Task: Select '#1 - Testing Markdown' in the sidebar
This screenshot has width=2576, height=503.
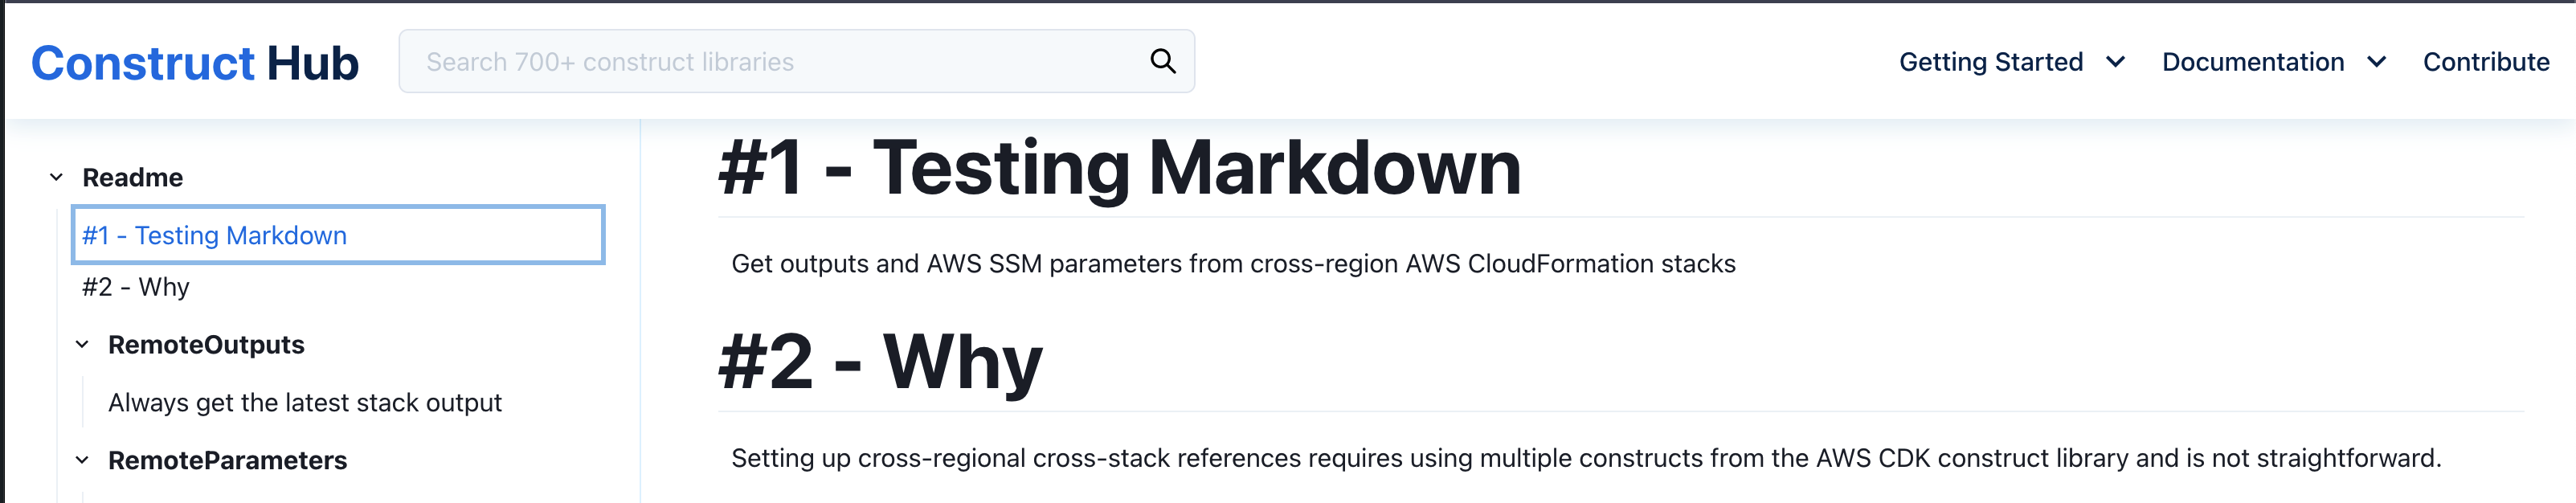Action: tap(213, 235)
